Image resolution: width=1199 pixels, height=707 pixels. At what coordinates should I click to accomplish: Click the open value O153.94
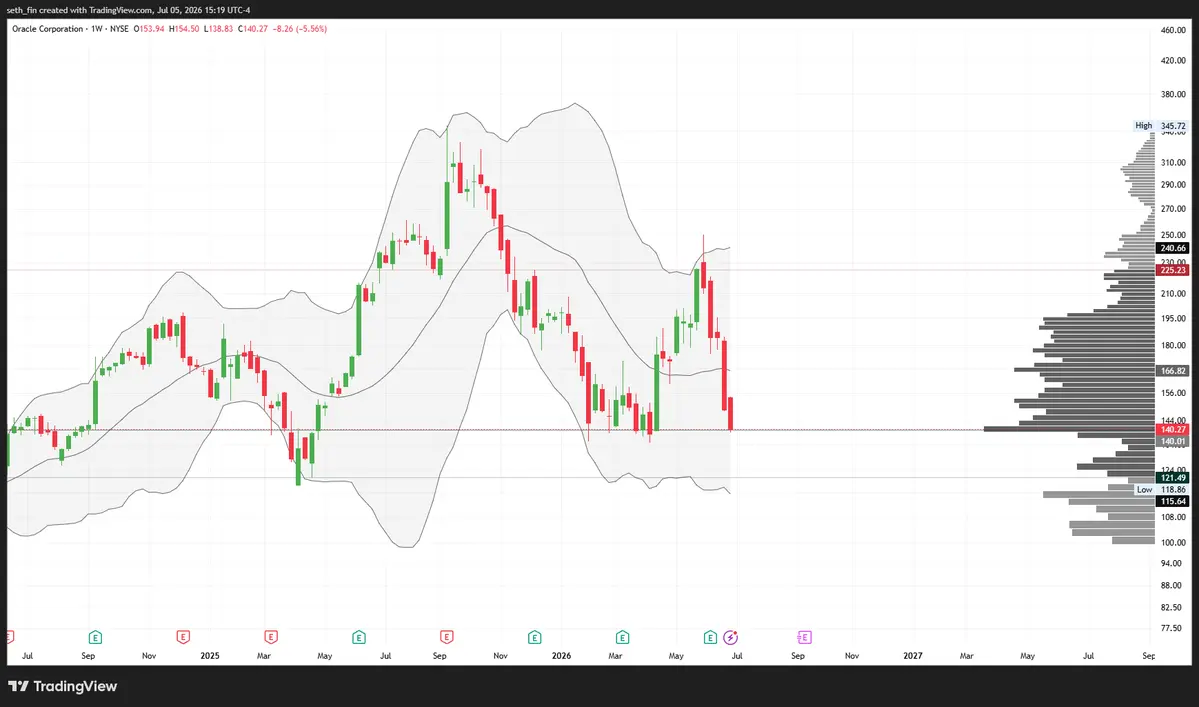pos(149,29)
